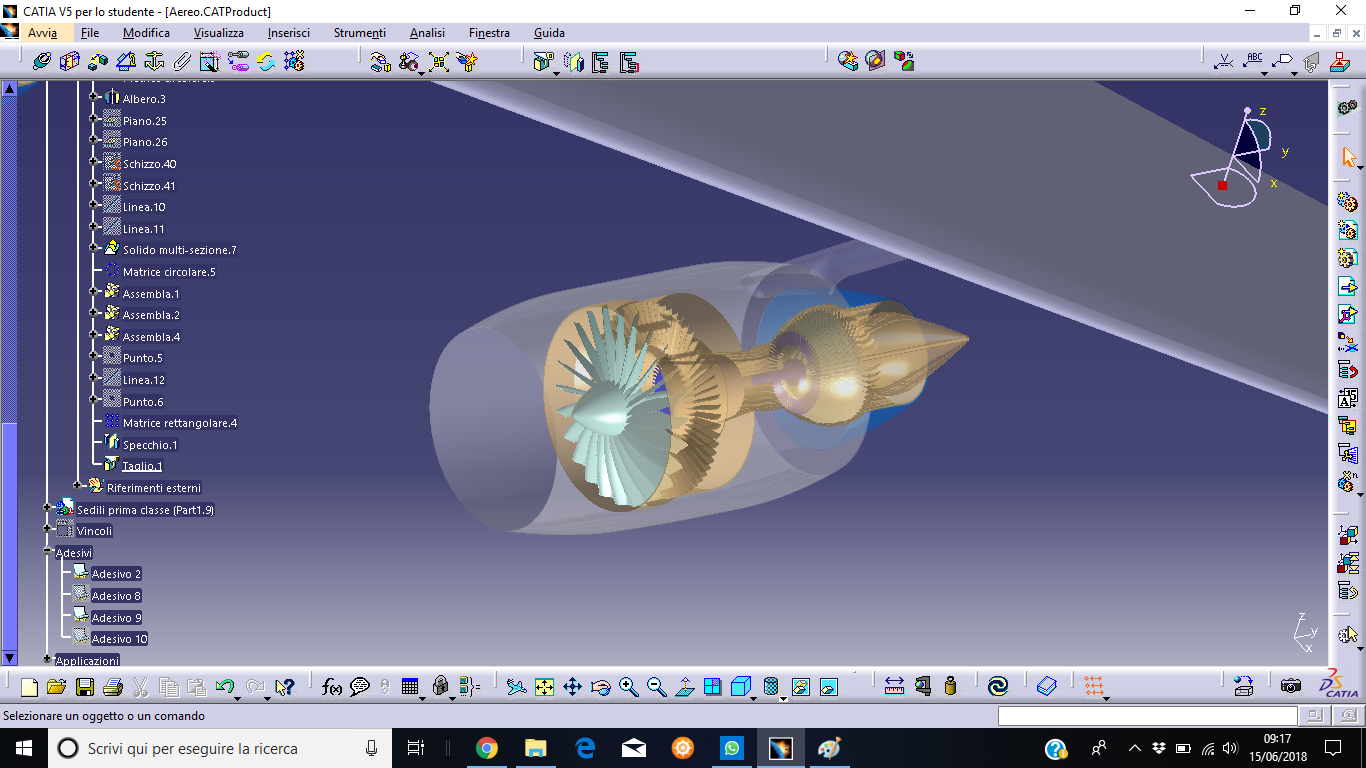Click the tree scrollbar up arrow
1366x768 pixels.
[9, 88]
